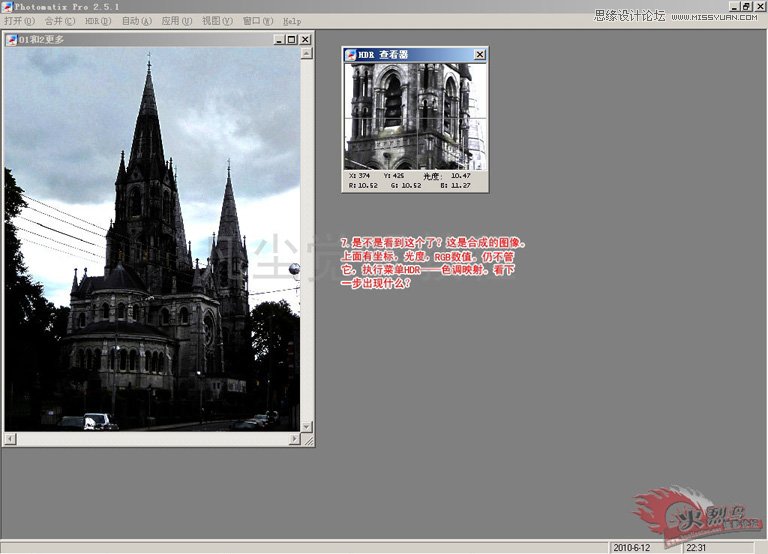Open the HDR menu
The height and width of the screenshot is (554, 768).
click(98, 21)
